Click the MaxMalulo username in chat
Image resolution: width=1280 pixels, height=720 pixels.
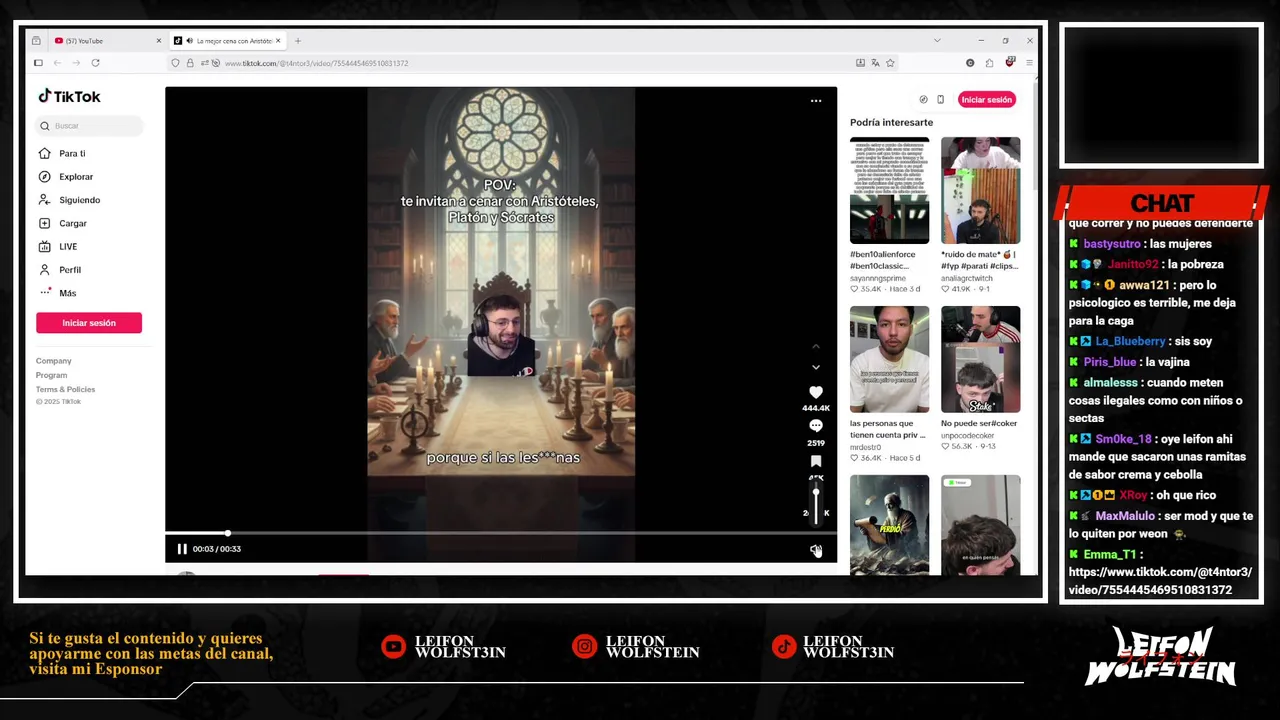pos(1124,516)
